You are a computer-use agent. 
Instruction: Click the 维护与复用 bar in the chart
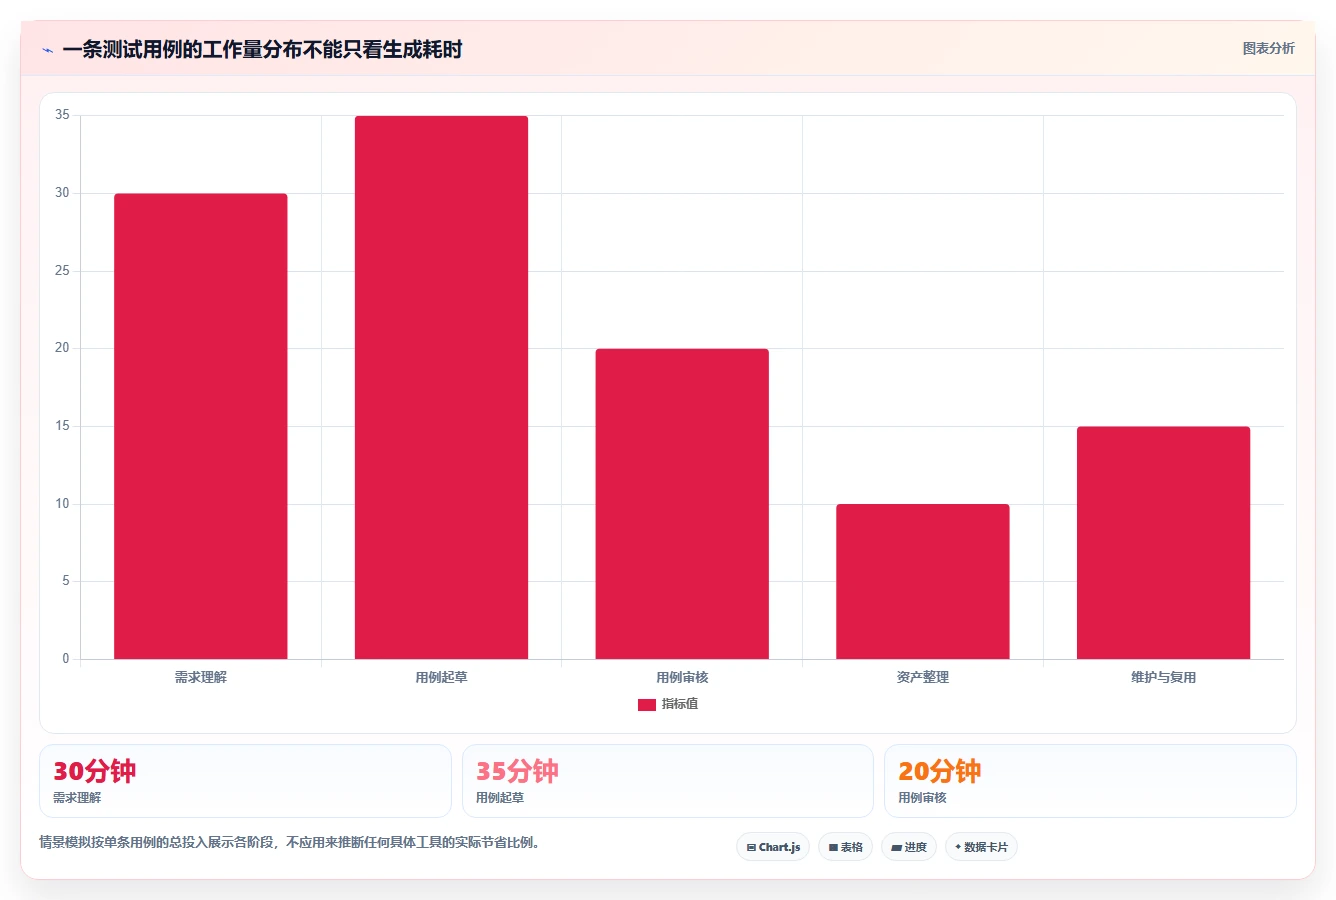point(1163,543)
